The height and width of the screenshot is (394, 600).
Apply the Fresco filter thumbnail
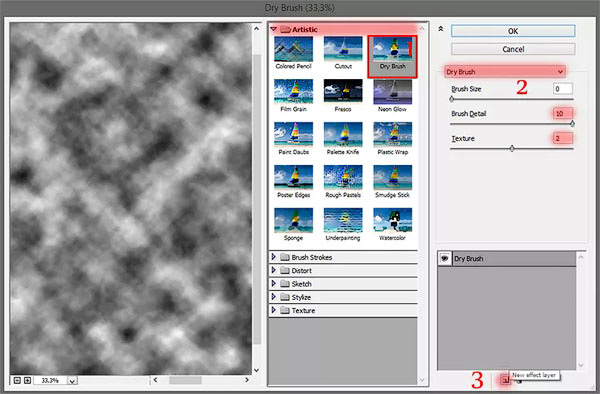[343, 92]
